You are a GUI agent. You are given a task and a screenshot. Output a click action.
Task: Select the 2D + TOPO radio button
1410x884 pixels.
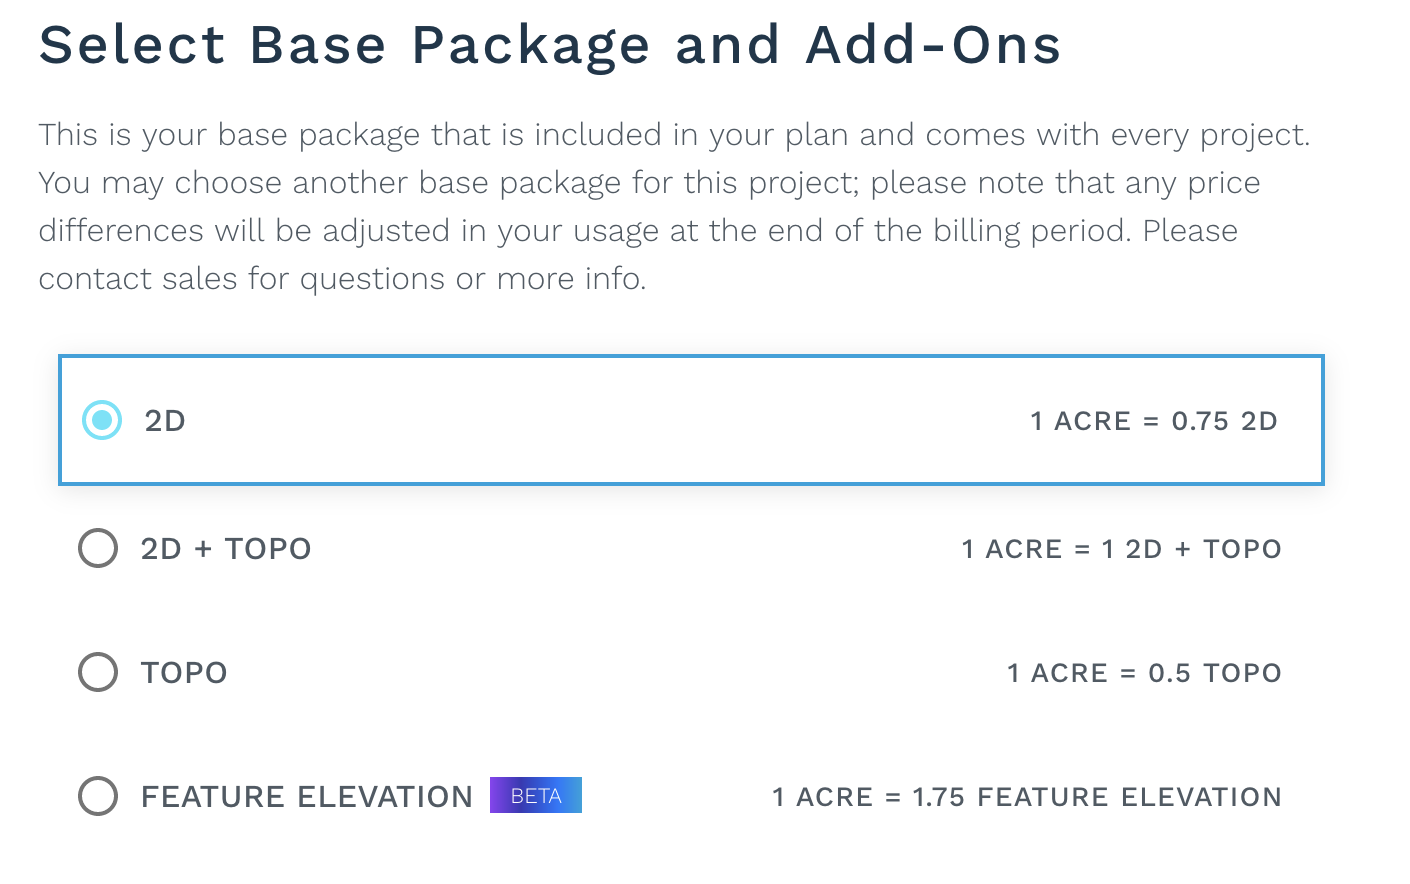(x=98, y=548)
